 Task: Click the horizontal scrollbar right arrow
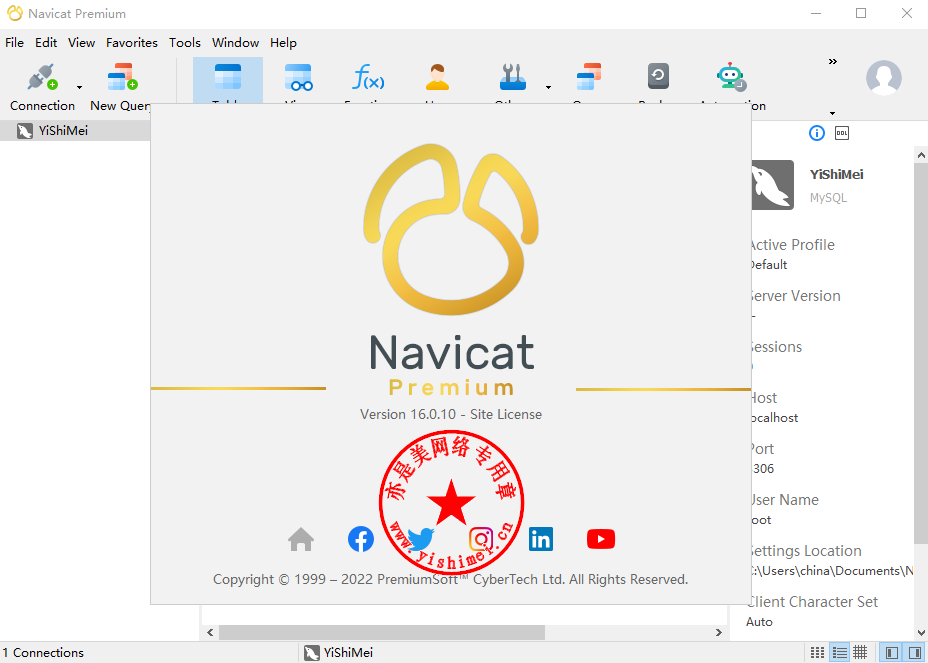tap(718, 633)
